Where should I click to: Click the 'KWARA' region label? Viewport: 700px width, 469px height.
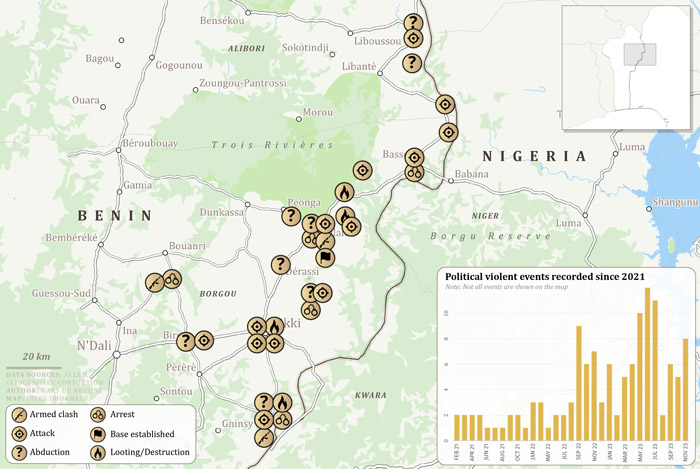pyautogui.click(x=371, y=395)
